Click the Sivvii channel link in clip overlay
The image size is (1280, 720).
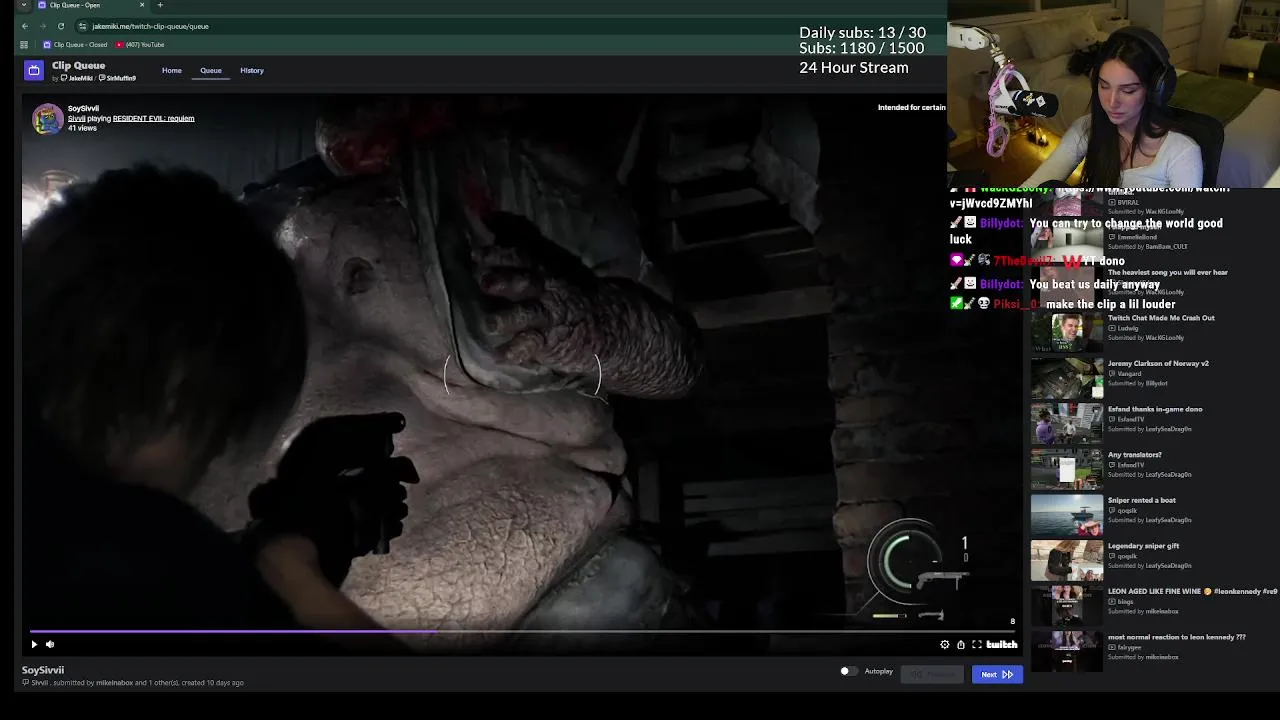(76, 118)
